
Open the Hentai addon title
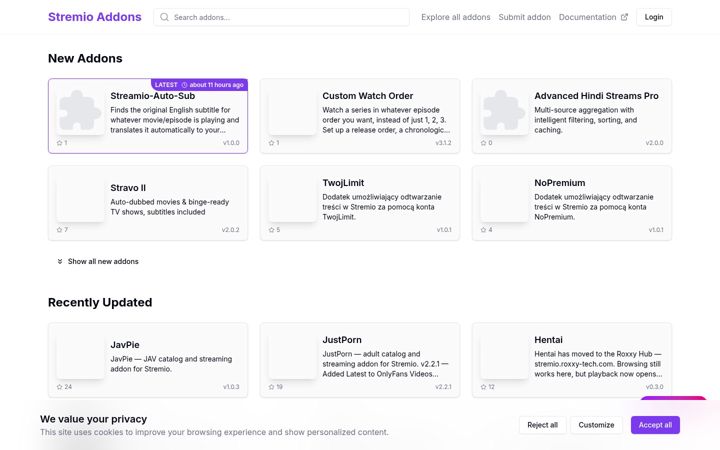[x=548, y=340]
